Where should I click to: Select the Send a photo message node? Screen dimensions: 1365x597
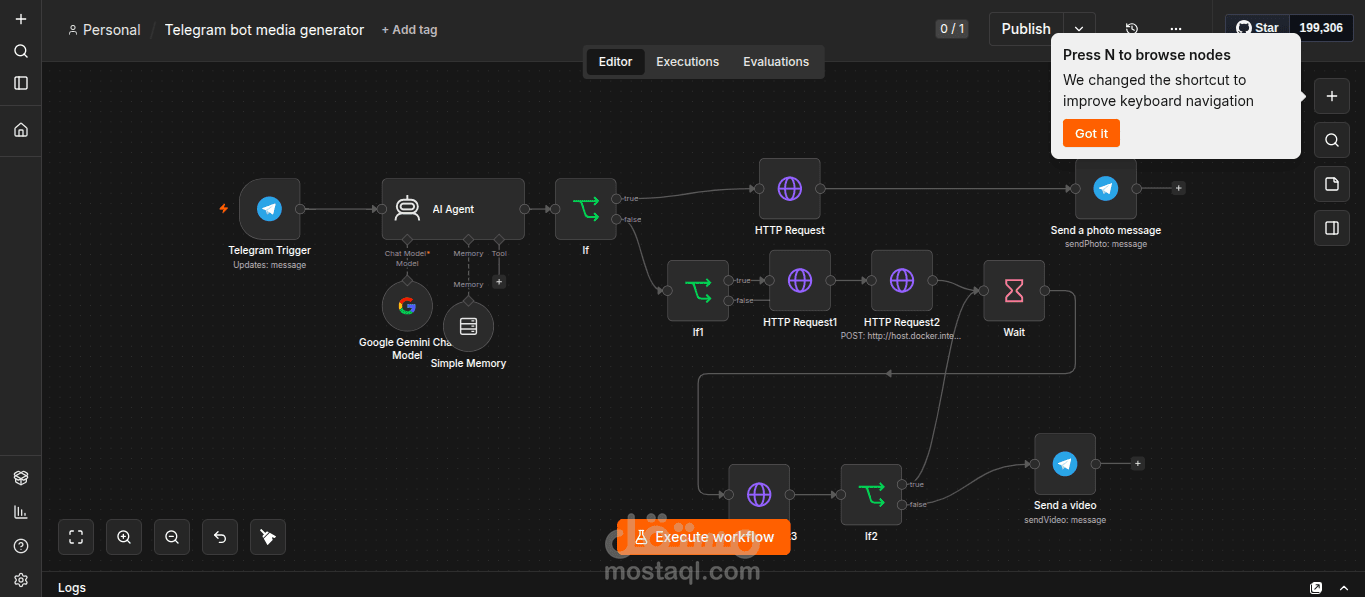[1106, 188]
